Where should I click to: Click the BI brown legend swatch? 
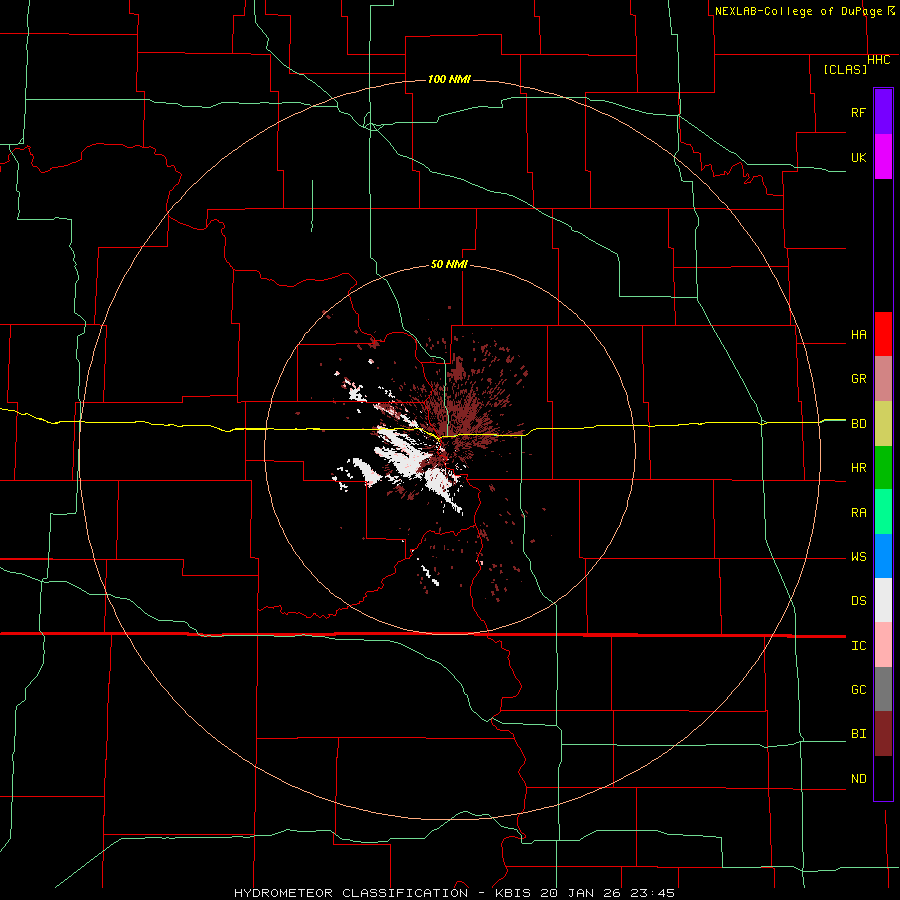883,734
